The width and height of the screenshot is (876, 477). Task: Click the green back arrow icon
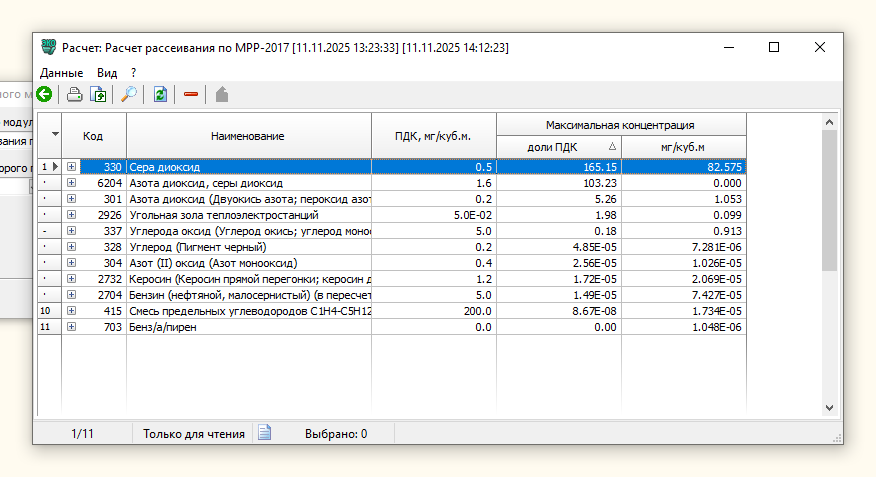point(44,95)
